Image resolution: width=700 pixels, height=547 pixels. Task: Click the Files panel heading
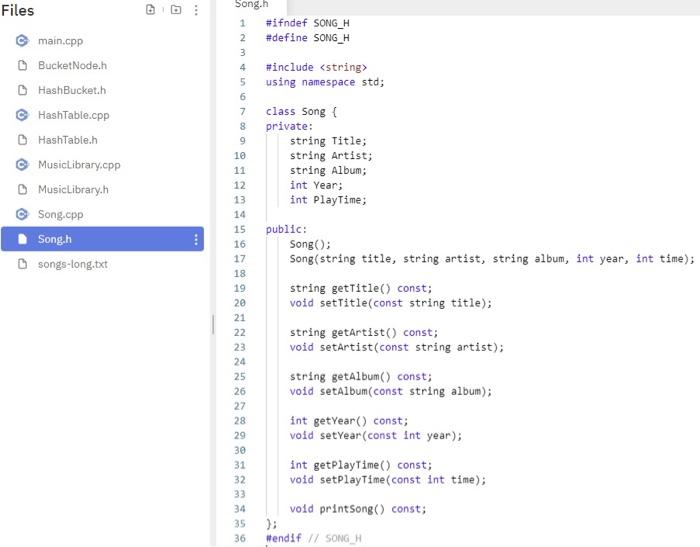[17, 10]
